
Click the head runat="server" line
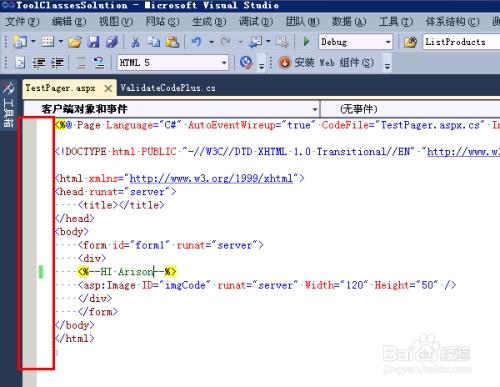[116, 192]
